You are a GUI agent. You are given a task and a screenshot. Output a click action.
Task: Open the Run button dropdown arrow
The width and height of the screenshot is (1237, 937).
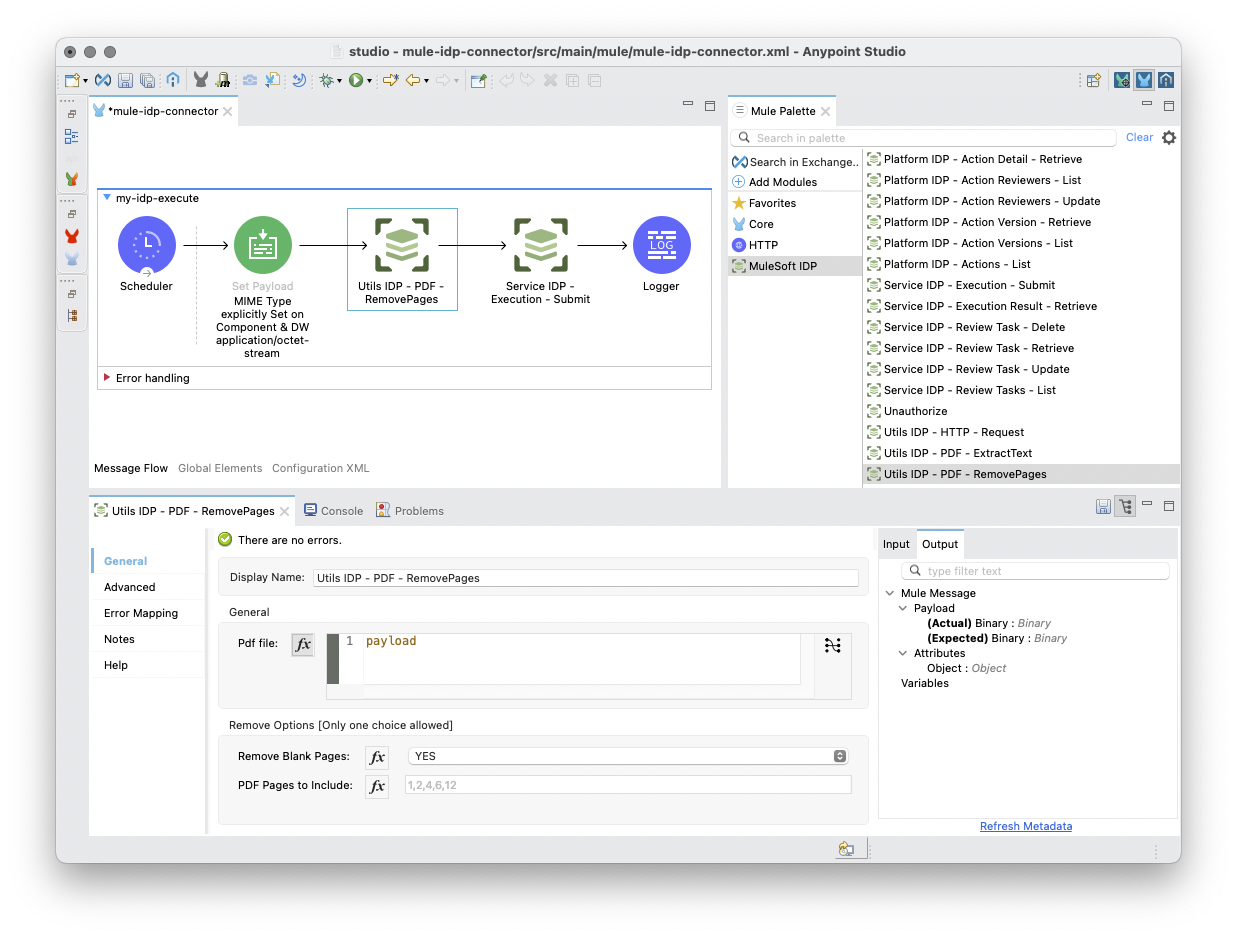[x=369, y=81]
